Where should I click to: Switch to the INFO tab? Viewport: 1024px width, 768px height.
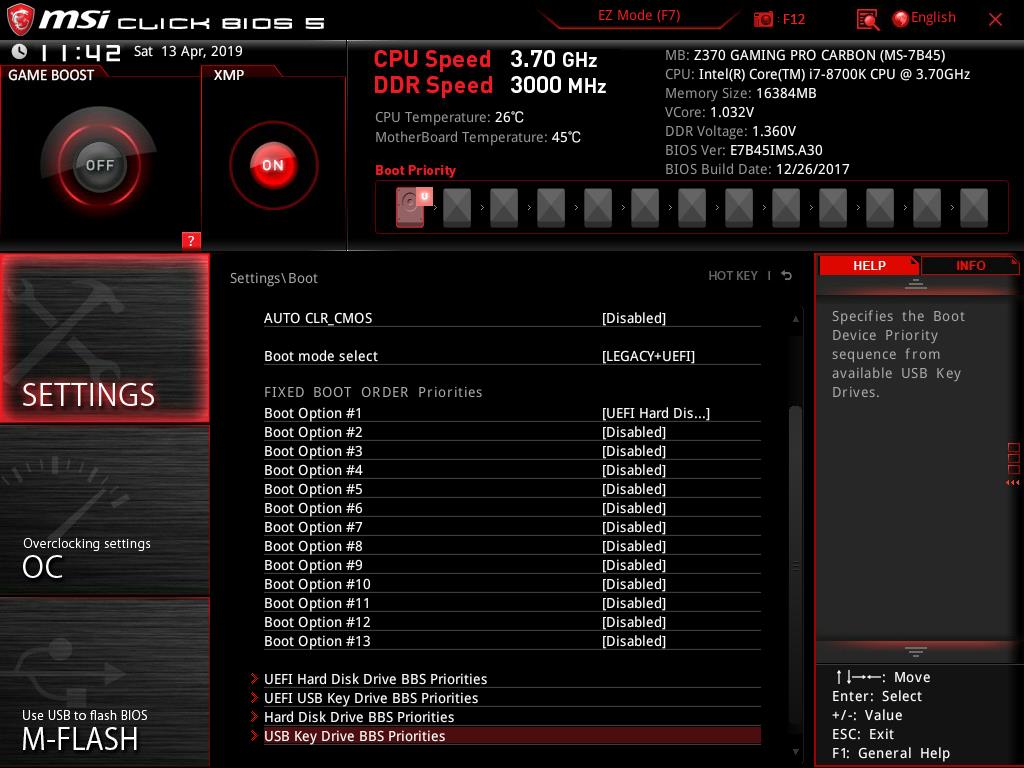pyautogui.click(x=970, y=266)
